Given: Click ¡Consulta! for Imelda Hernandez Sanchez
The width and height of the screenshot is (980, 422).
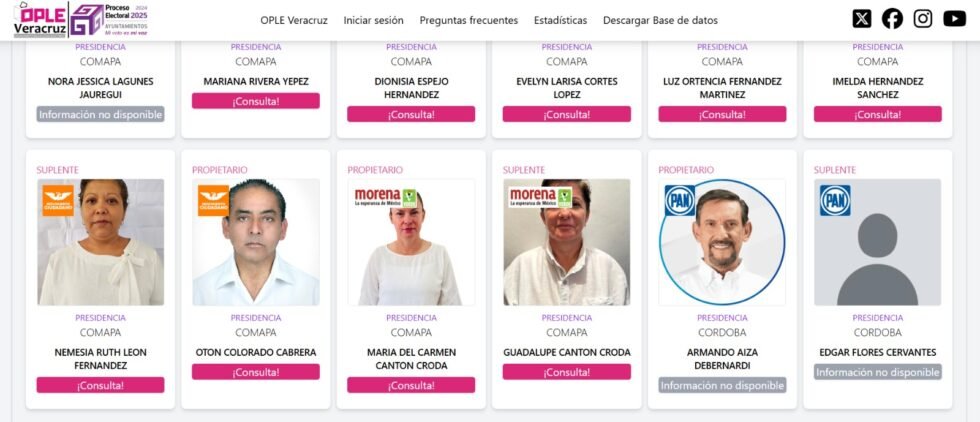Looking at the screenshot, I should (x=878, y=114).
